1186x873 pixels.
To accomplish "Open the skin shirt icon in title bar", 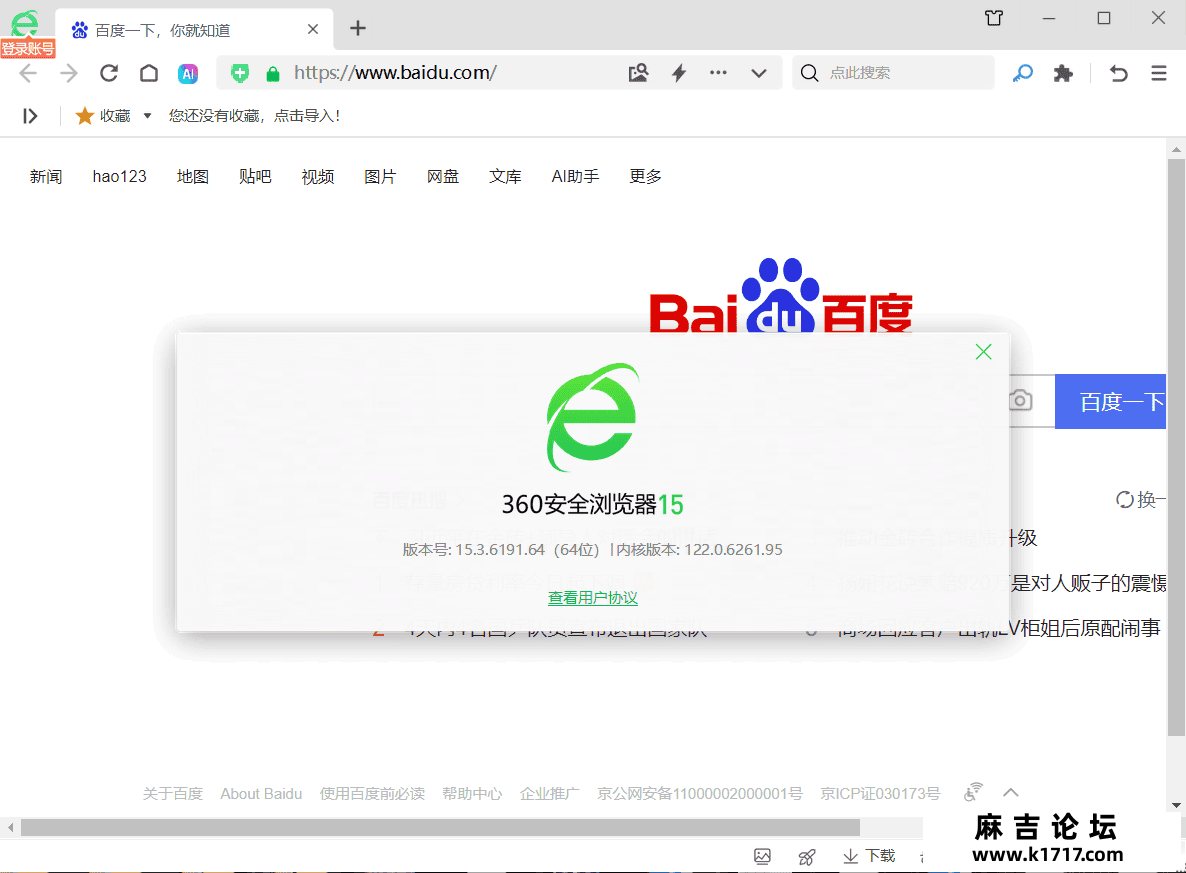I will pos(994,17).
